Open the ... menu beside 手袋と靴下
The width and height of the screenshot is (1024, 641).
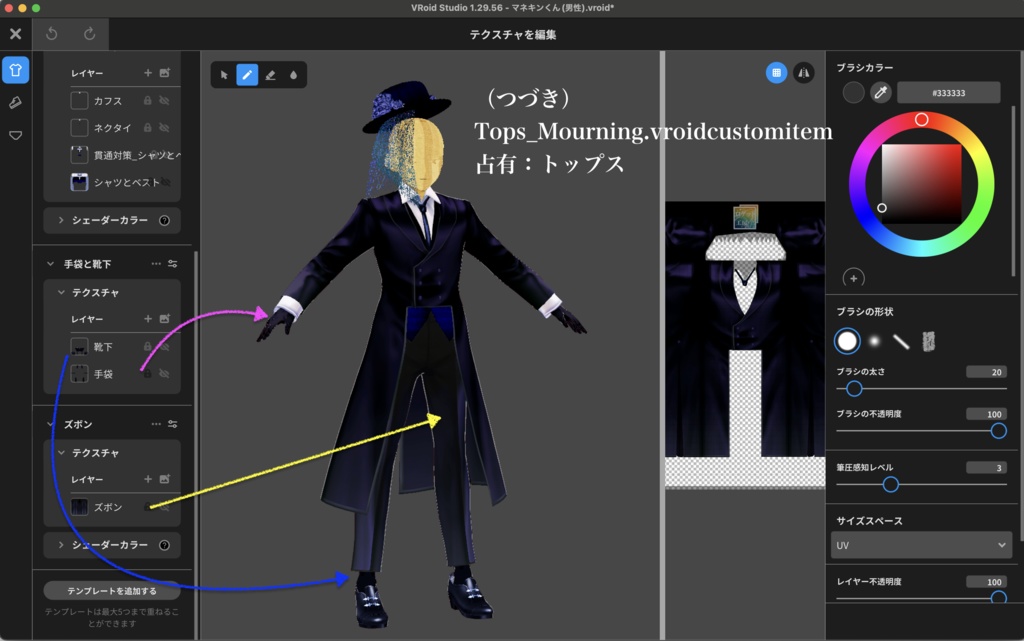(156, 264)
